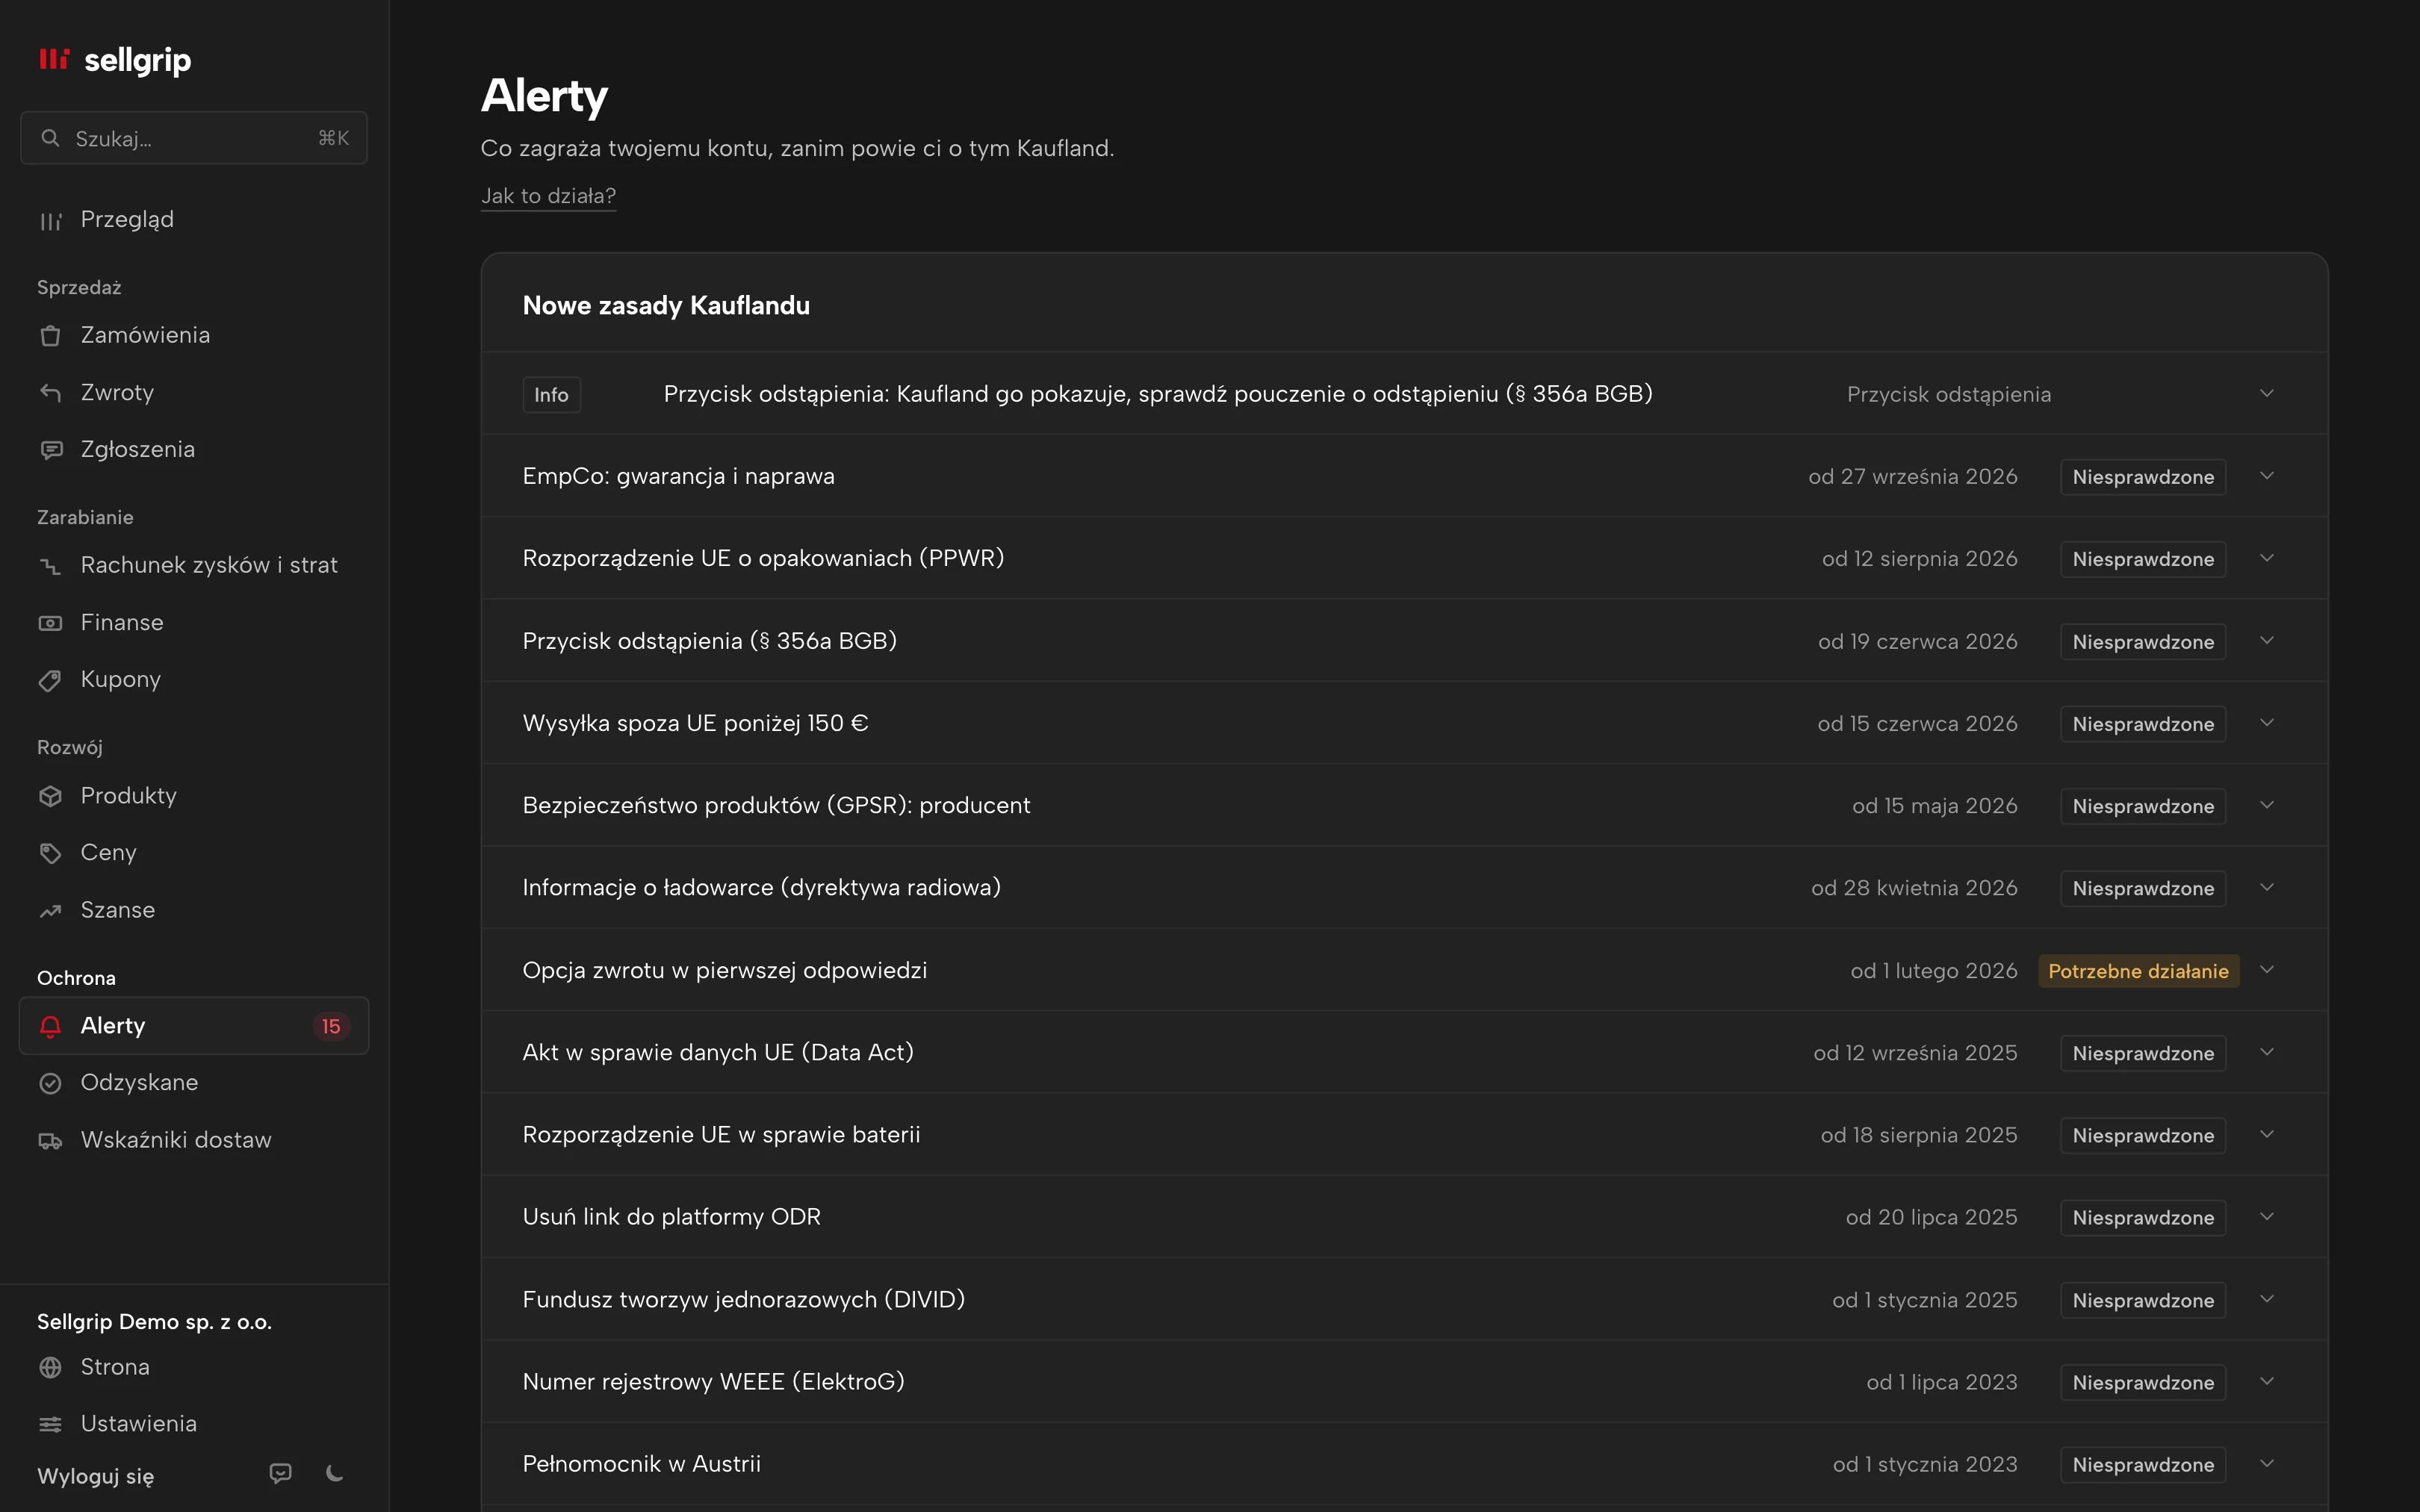
Task: Open the Zwroty section
Action: tap(194, 393)
